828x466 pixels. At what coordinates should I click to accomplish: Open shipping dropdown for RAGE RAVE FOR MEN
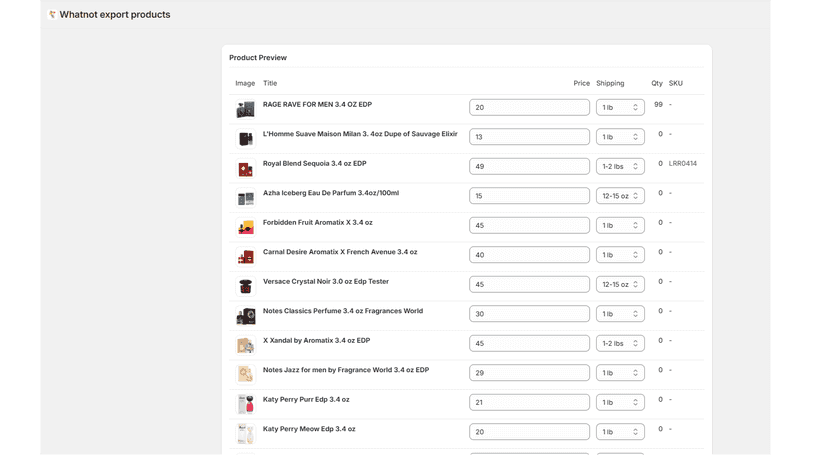pos(620,107)
